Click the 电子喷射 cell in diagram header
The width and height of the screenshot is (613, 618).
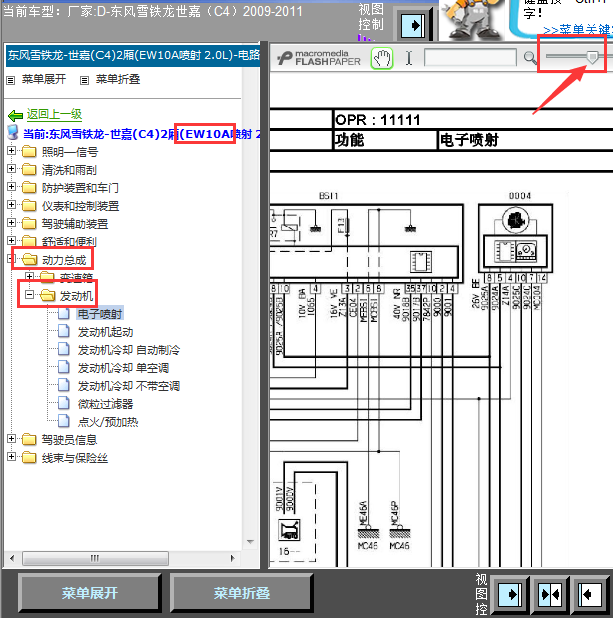tap(469, 140)
